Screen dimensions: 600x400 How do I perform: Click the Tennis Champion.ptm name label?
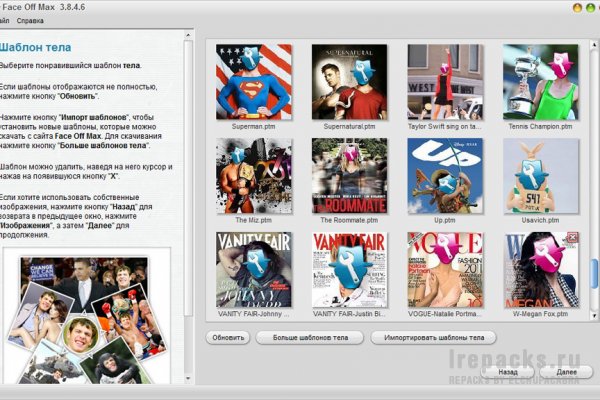coord(540,126)
